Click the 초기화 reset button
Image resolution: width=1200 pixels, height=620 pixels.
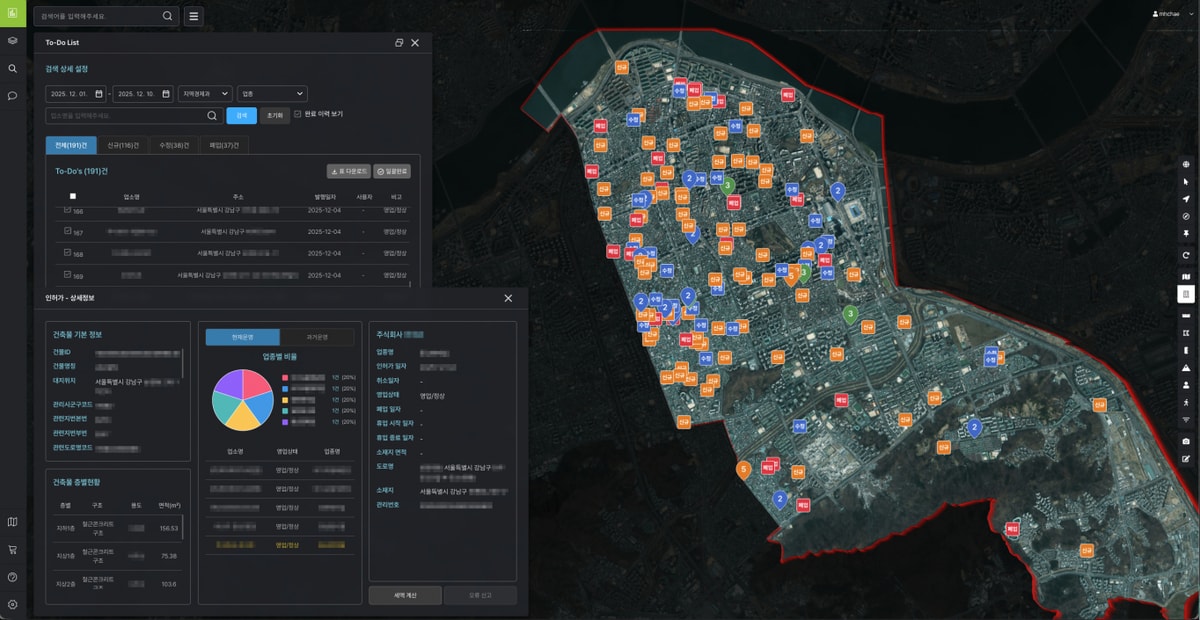click(x=274, y=115)
